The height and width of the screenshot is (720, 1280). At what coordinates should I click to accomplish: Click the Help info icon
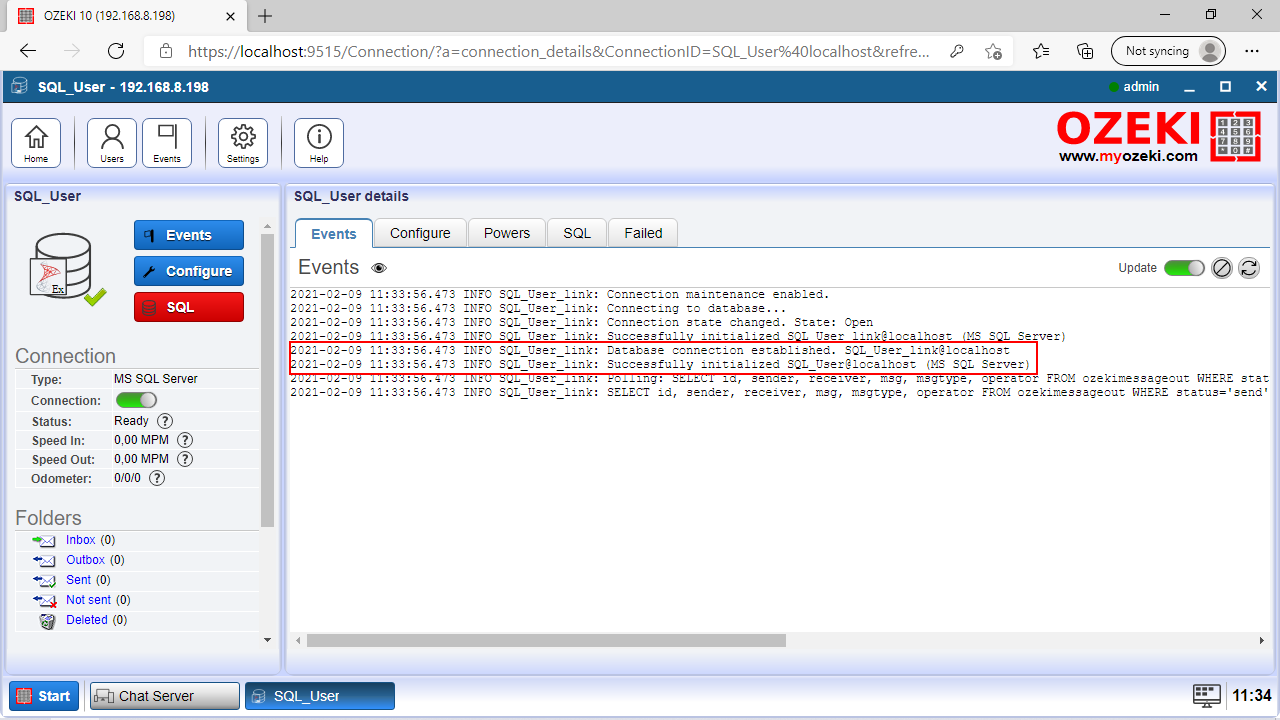[319, 142]
